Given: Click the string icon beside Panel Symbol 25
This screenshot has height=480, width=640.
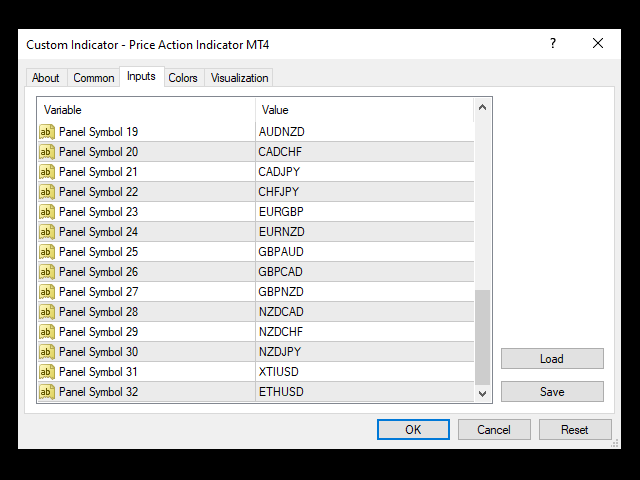Looking at the screenshot, I should pyautogui.click(x=47, y=252).
